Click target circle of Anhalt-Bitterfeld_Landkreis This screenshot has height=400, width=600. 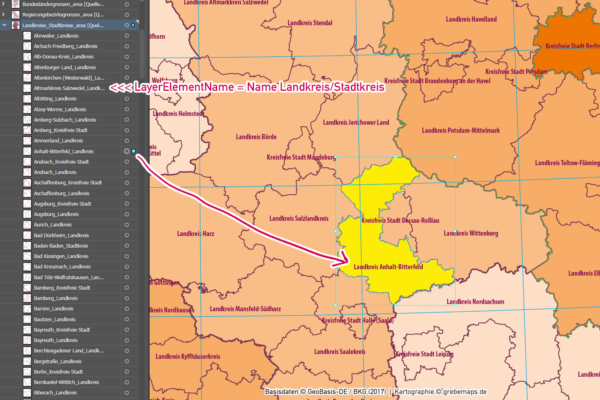pyautogui.click(x=127, y=151)
